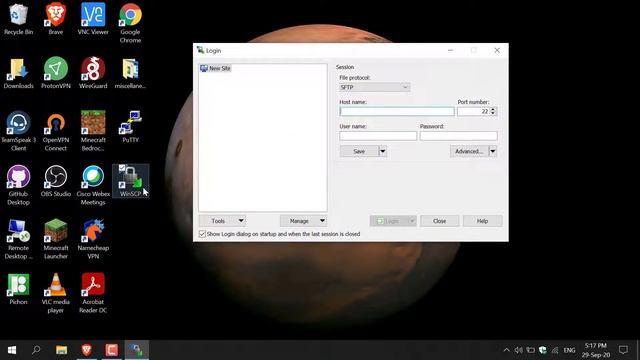Expand the Save button dropdown arrow
Image resolution: width=640 pixels, height=360 pixels.
pos(382,151)
